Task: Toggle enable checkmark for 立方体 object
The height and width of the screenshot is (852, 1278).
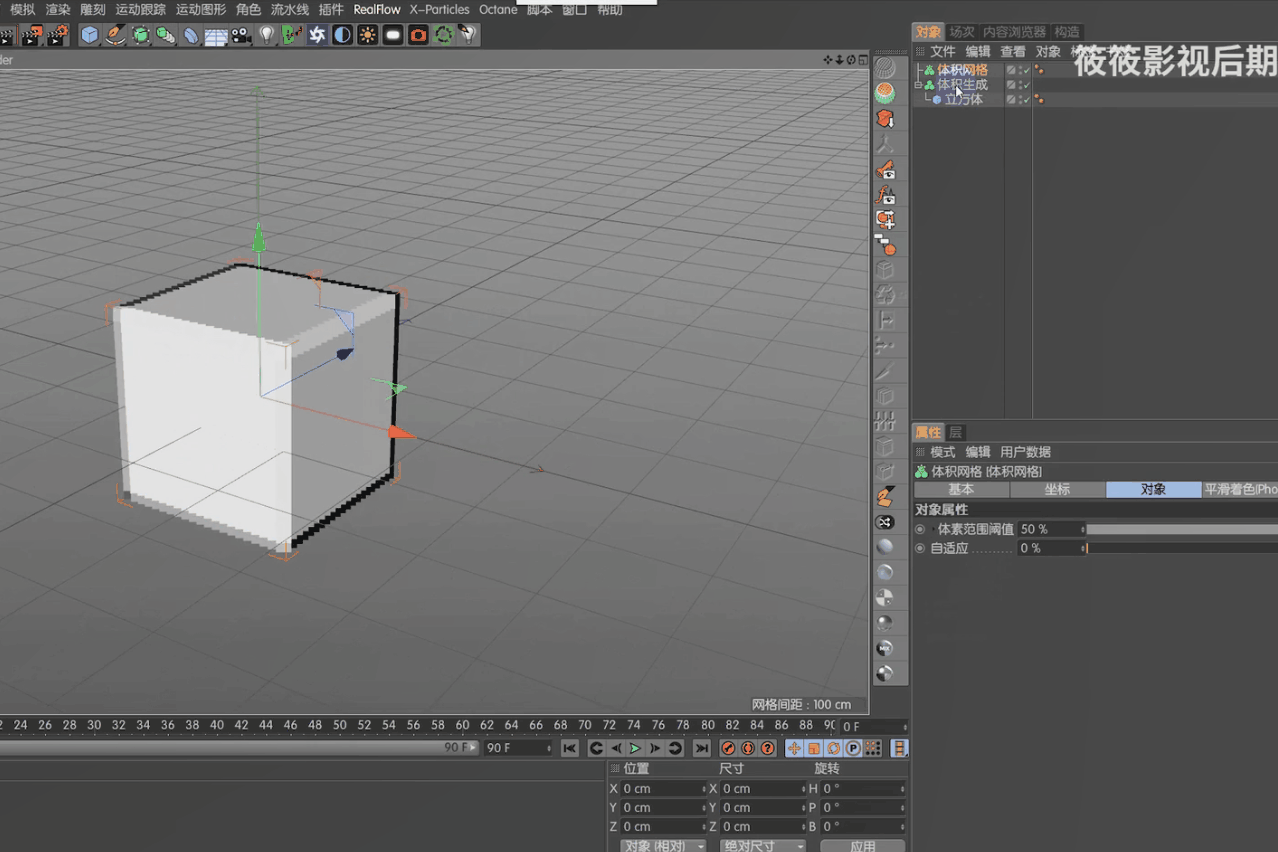Action: (x=1025, y=99)
